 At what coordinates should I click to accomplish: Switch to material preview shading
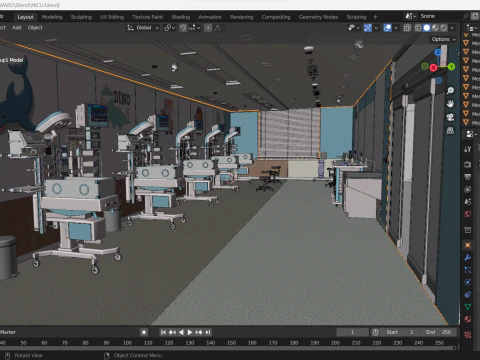coord(435,28)
